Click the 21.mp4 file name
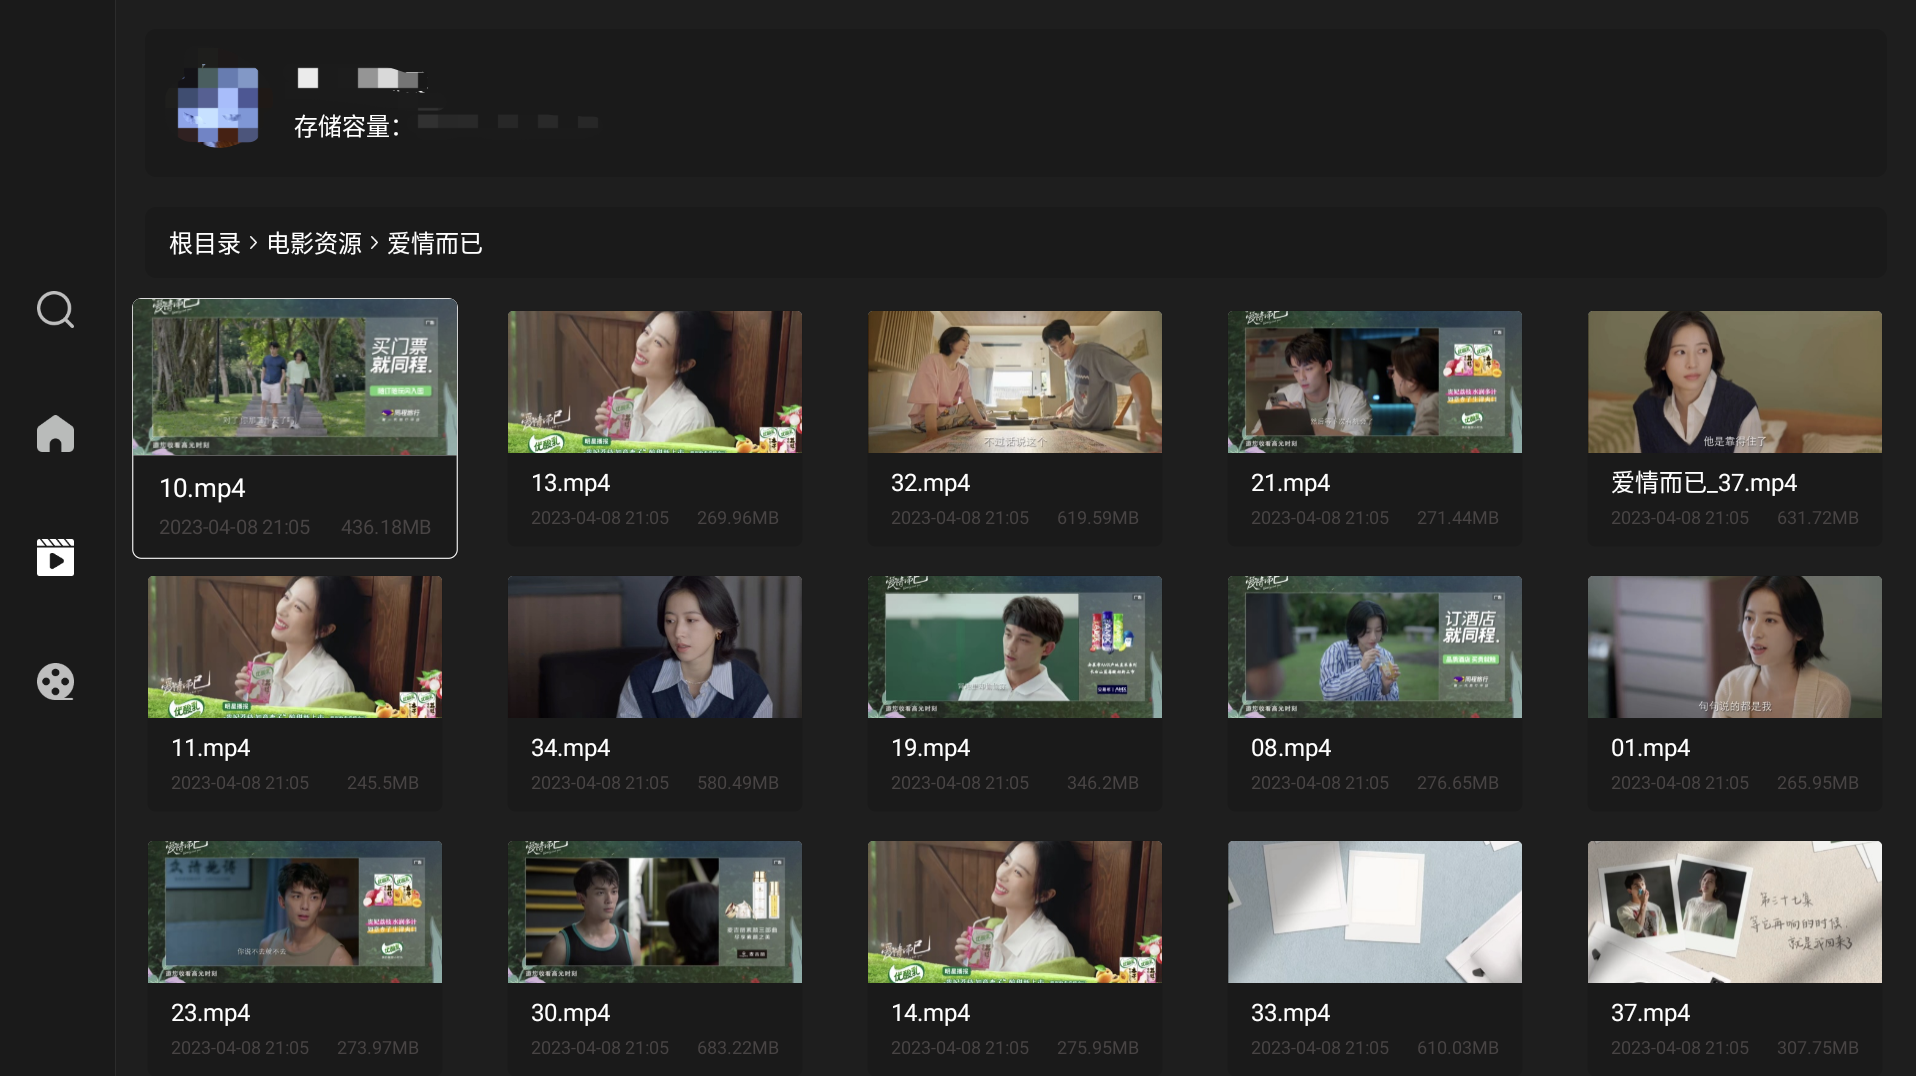Screen dimensions: 1916x1076 point(1290,483)
